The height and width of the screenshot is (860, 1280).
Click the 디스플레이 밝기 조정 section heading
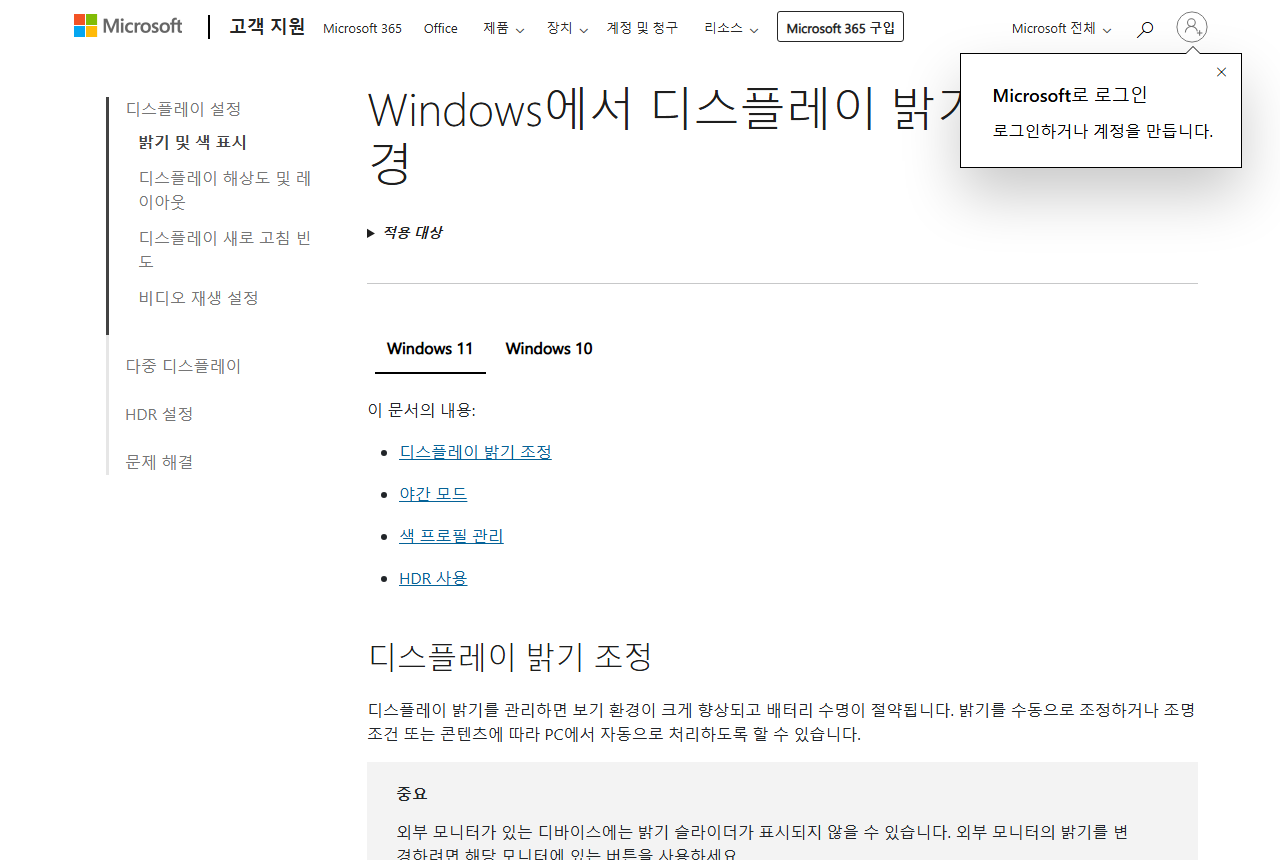tap(510, 657)
